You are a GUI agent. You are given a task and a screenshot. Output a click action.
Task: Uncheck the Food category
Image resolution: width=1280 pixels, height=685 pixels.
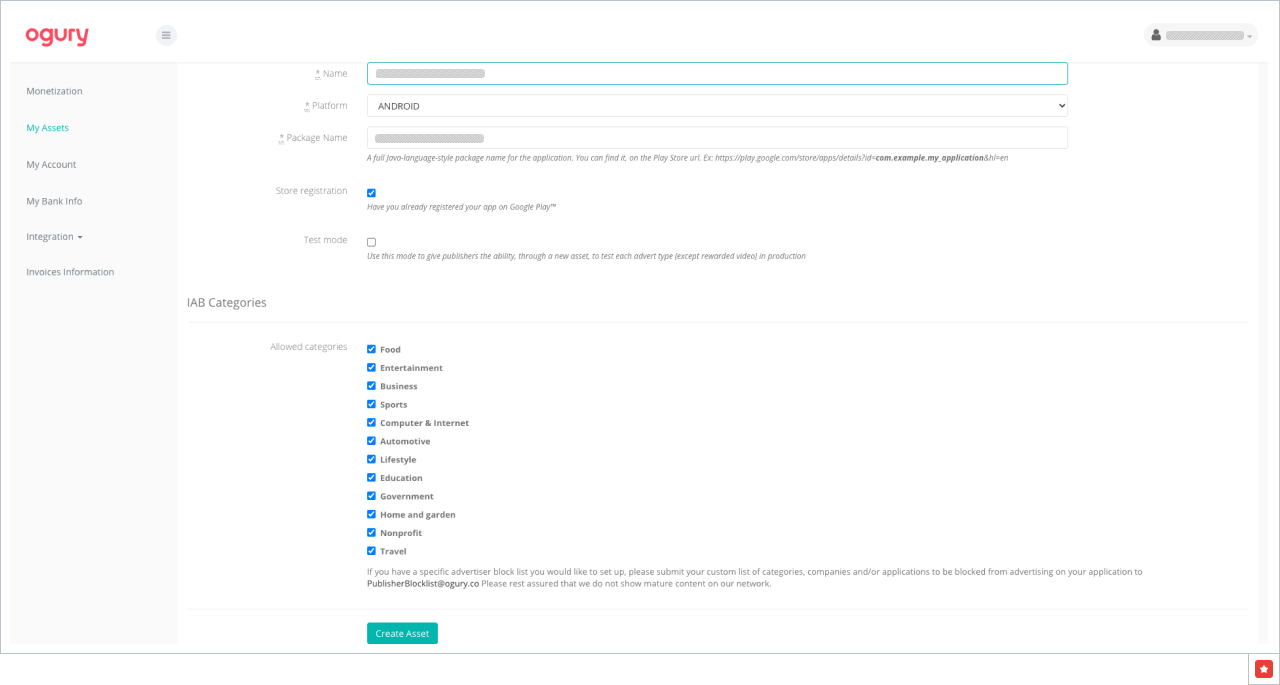click(x=371, y=349)
